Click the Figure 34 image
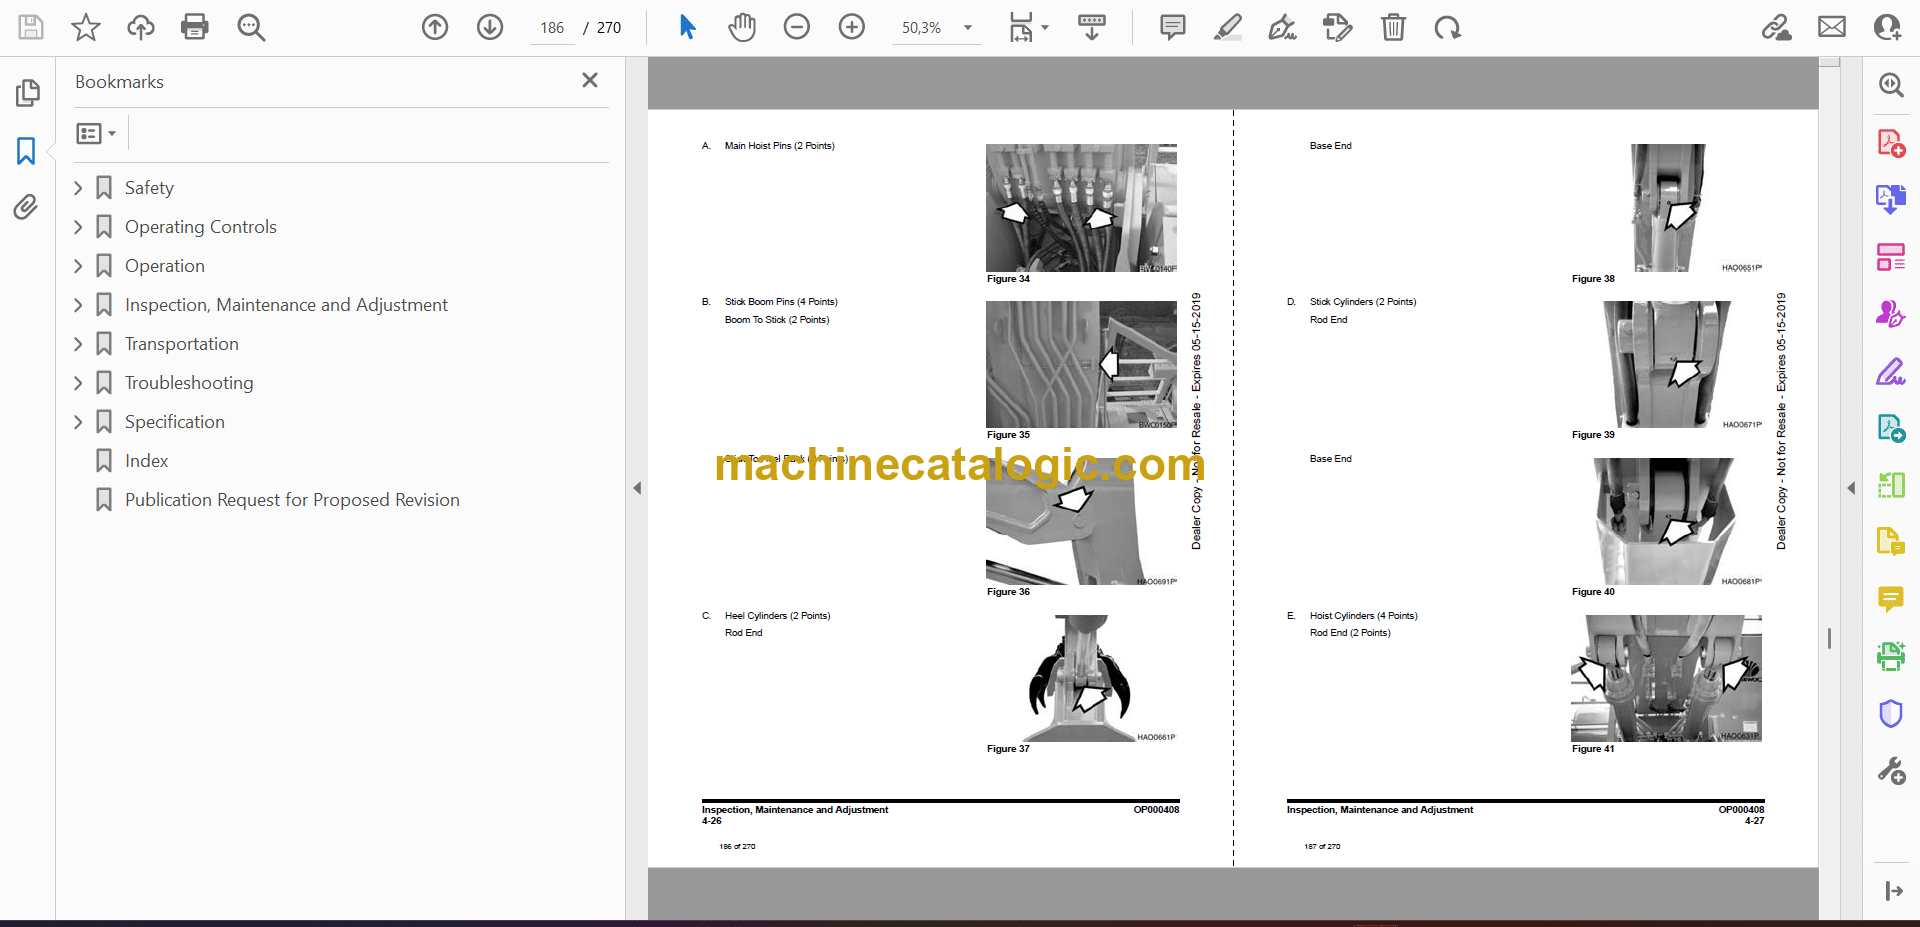 (1081, 208)
